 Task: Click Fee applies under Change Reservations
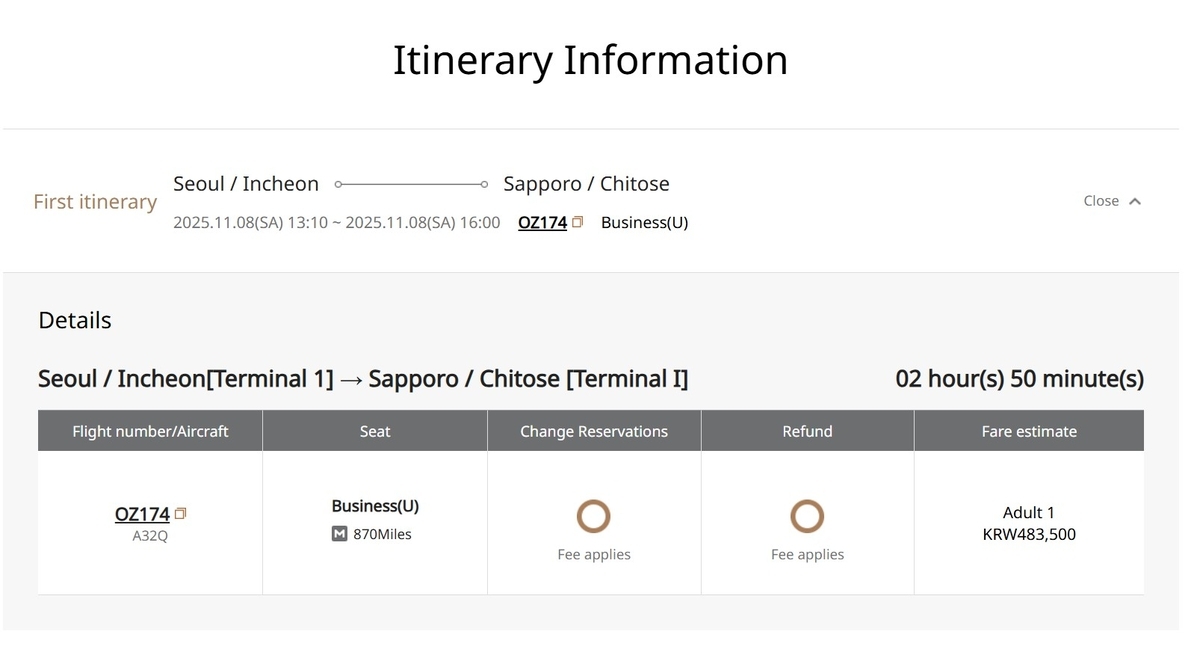click(x=594, y=555)
